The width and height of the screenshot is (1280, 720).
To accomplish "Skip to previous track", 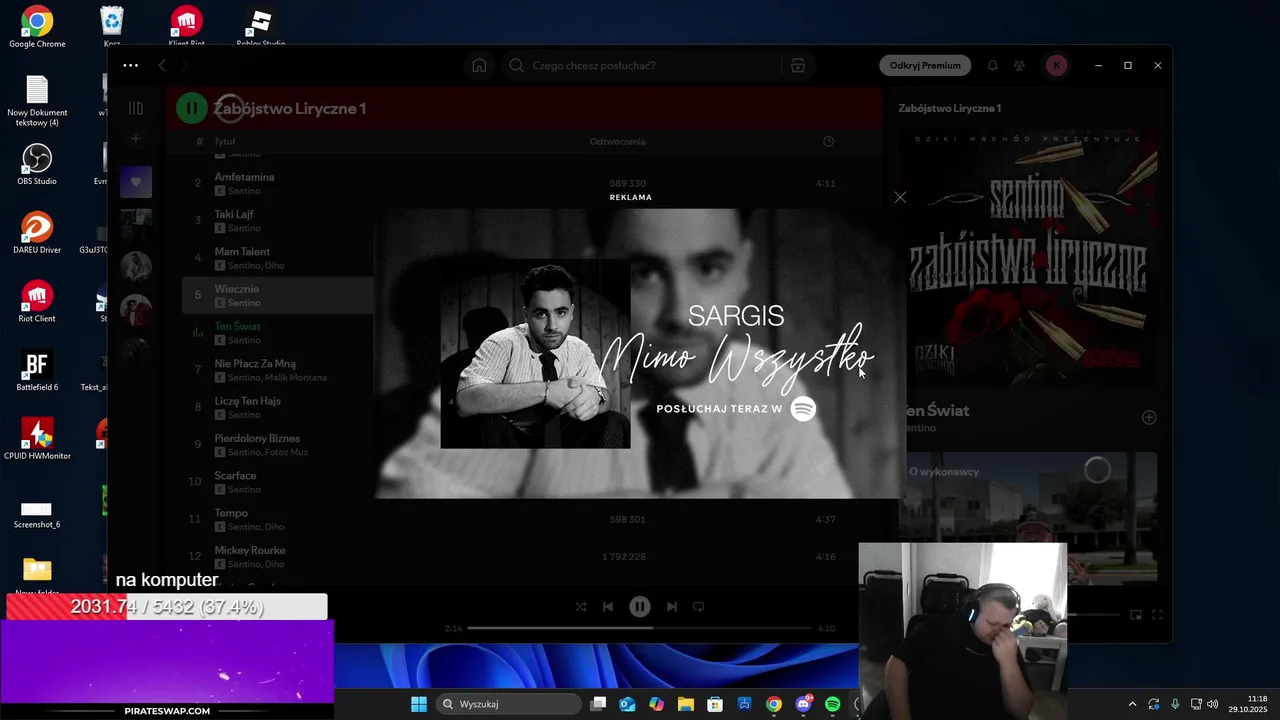I will click(608, 607).
